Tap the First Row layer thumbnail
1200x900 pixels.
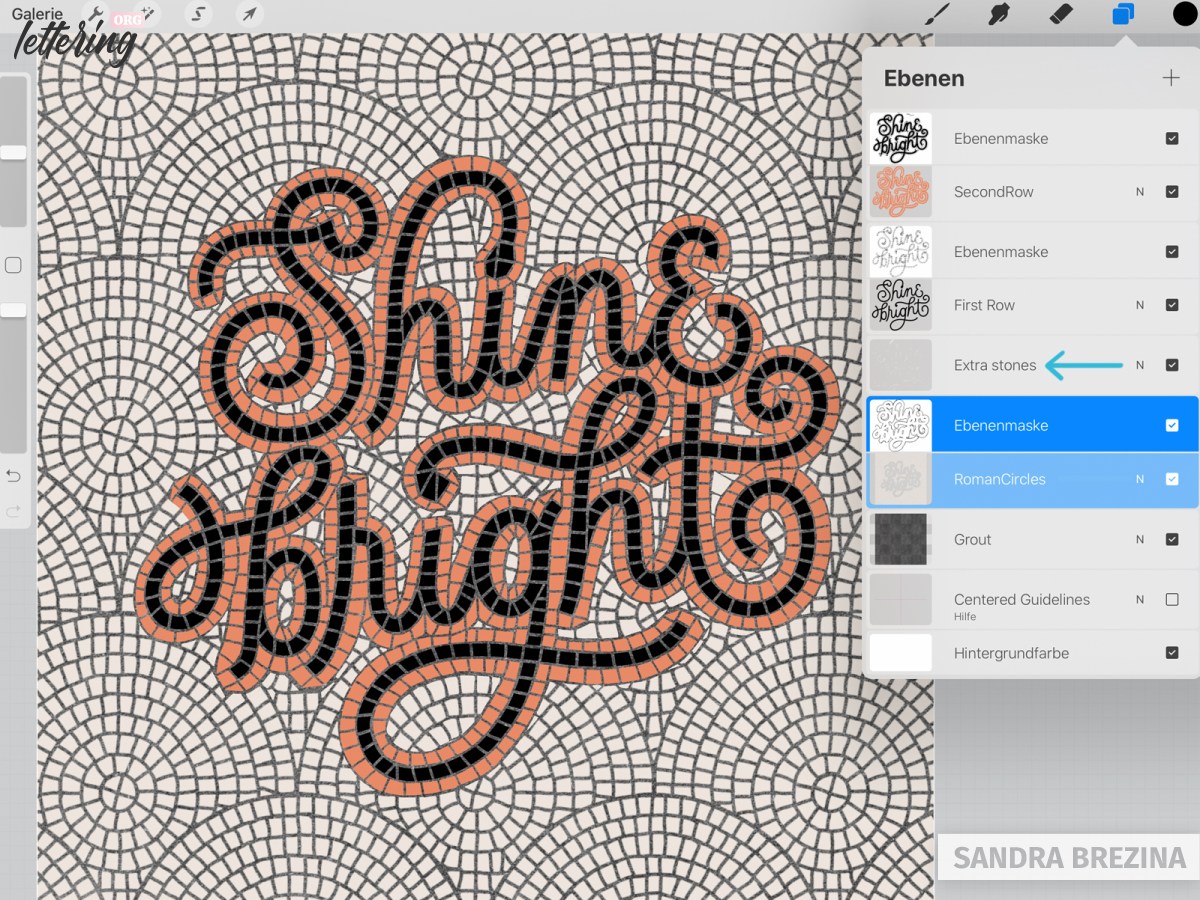pos(901,305)
